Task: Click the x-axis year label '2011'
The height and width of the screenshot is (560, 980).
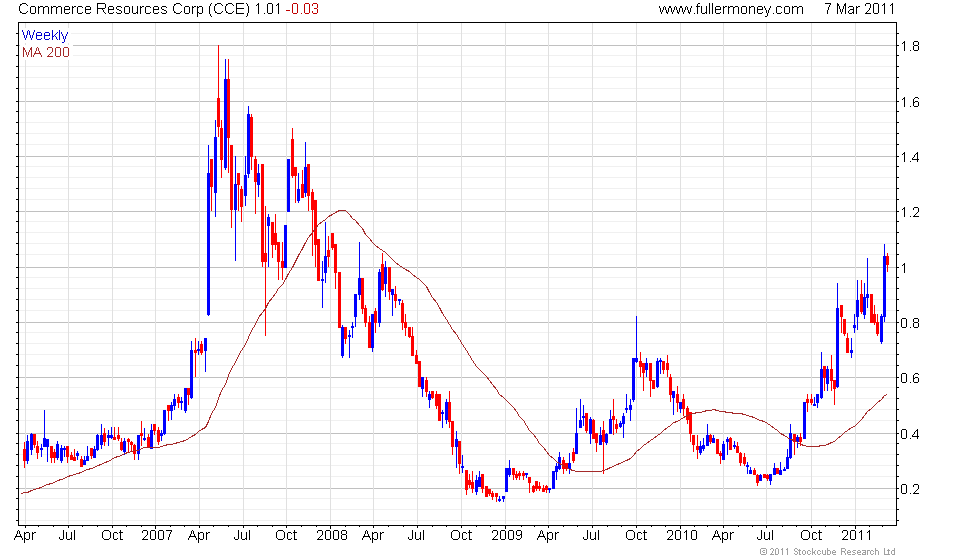Action: pyautogui.click(x=856, y=536)
